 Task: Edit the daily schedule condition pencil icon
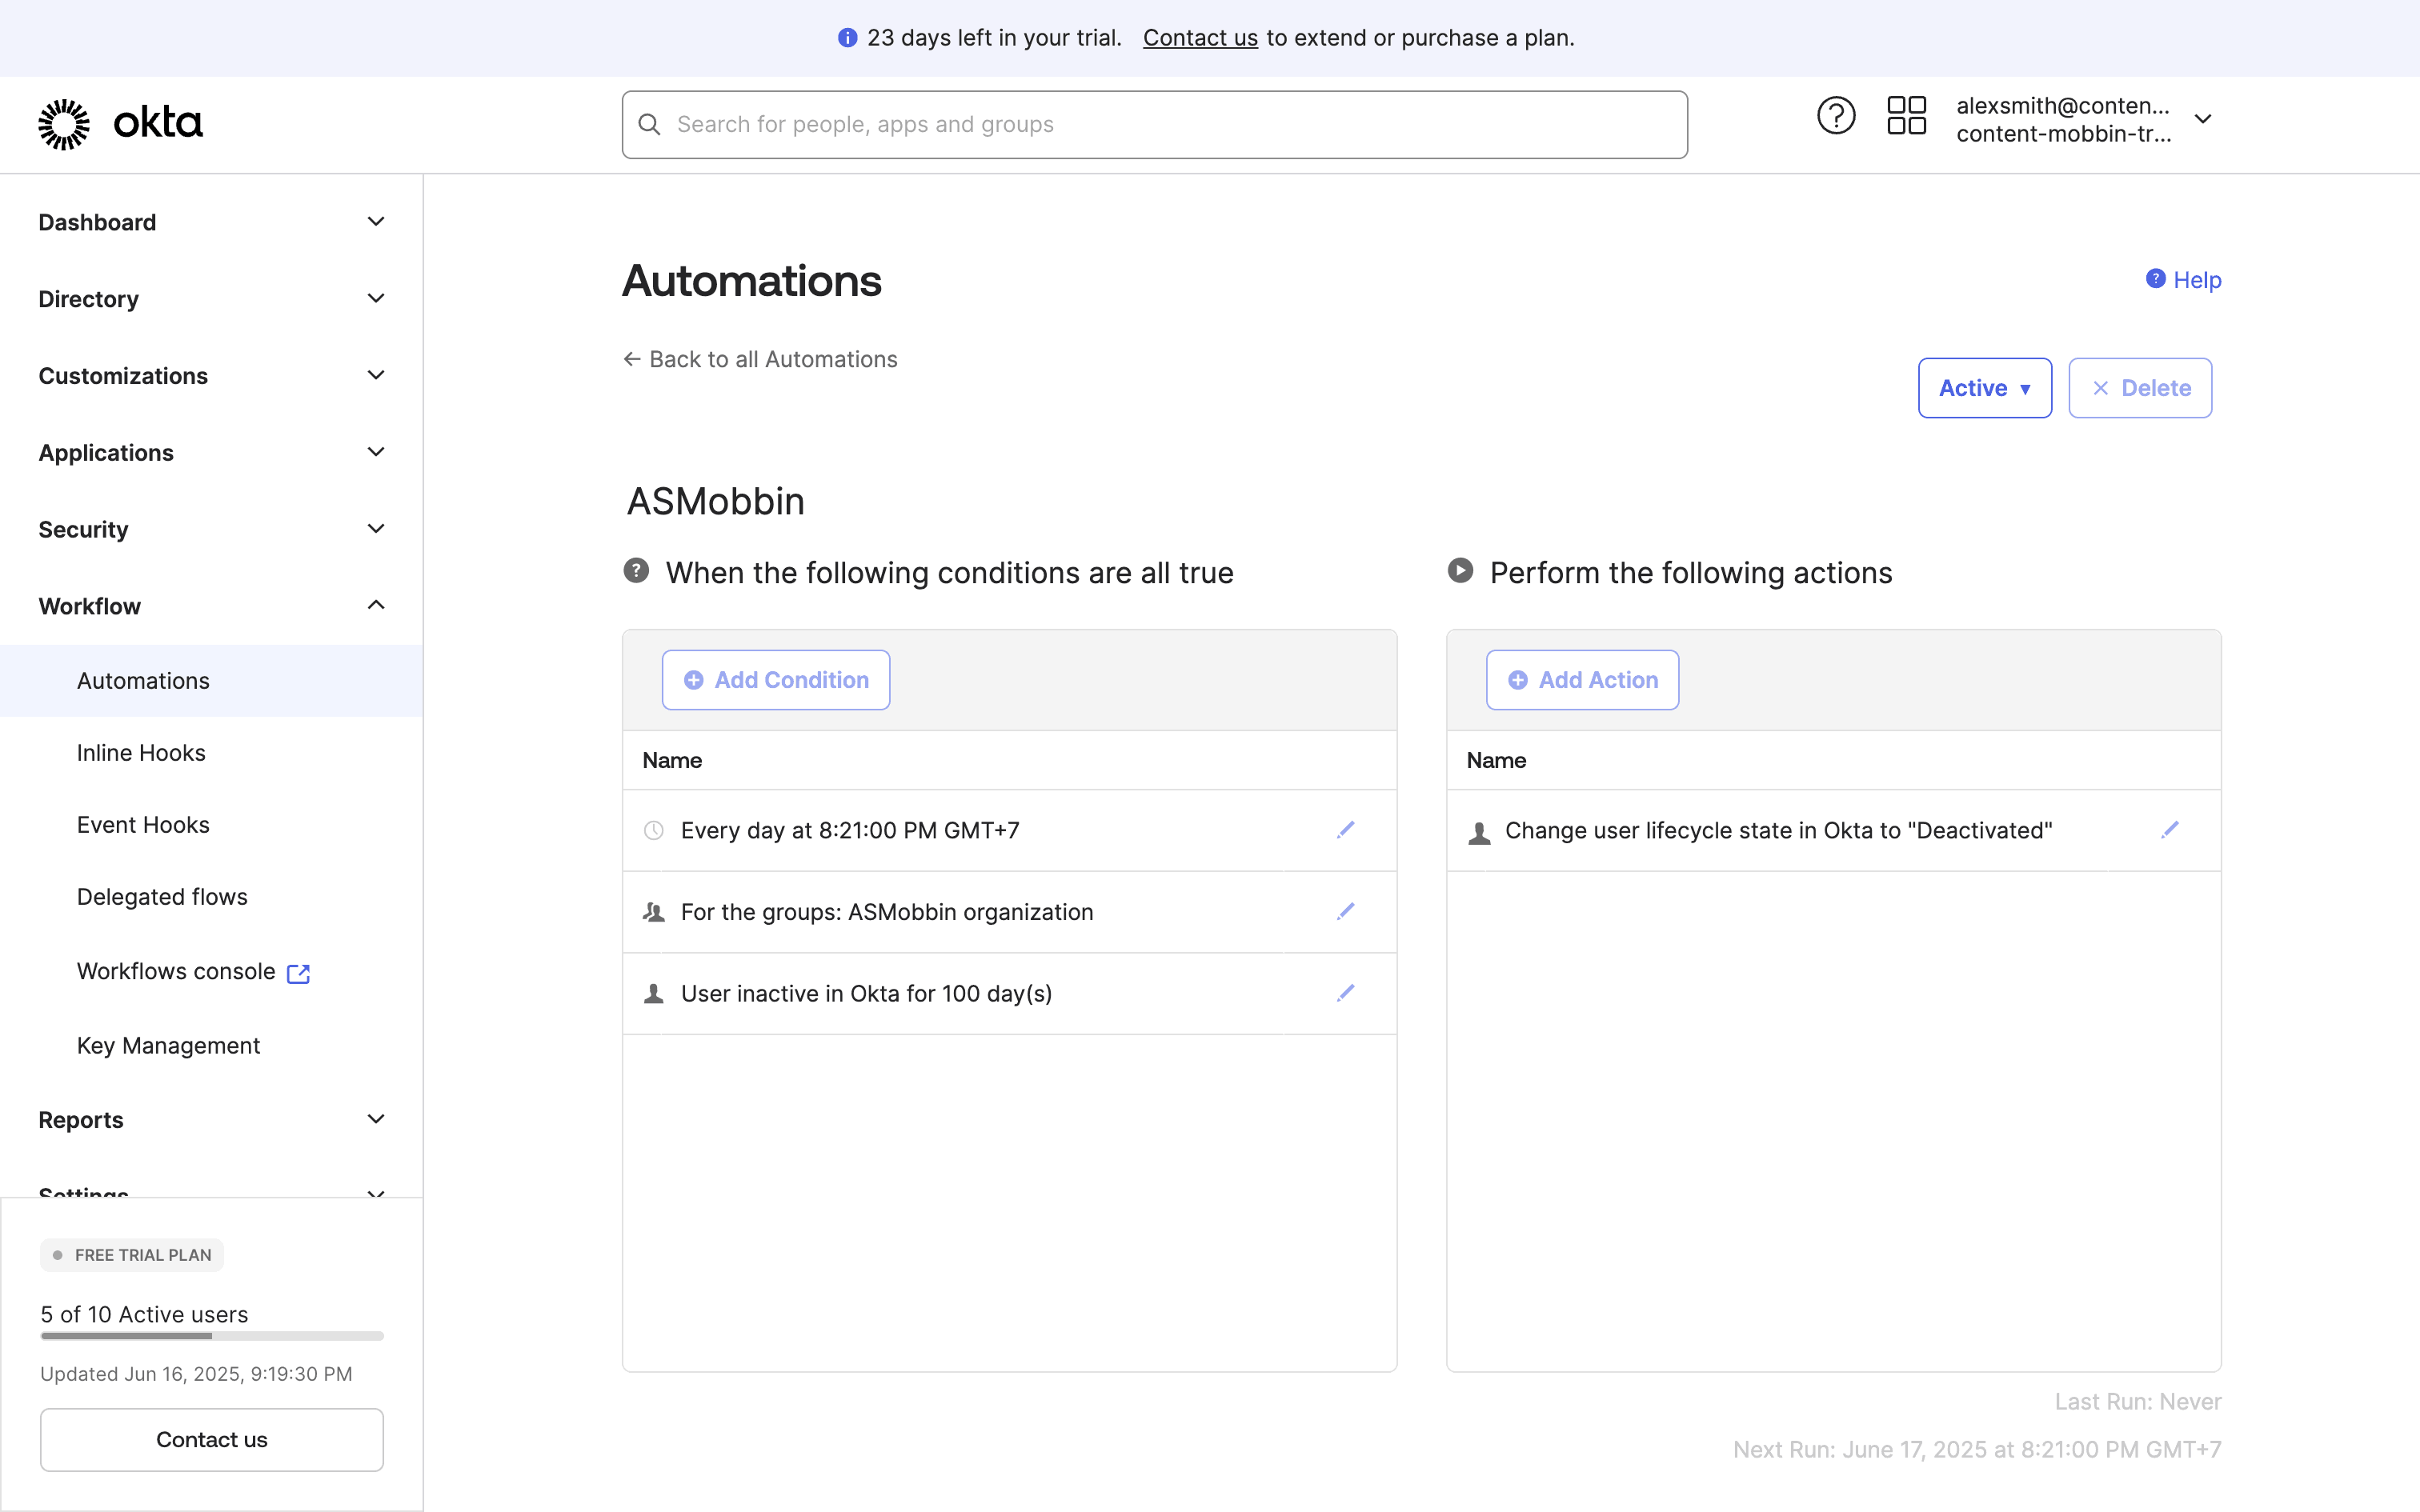(x=1345, y=830)
